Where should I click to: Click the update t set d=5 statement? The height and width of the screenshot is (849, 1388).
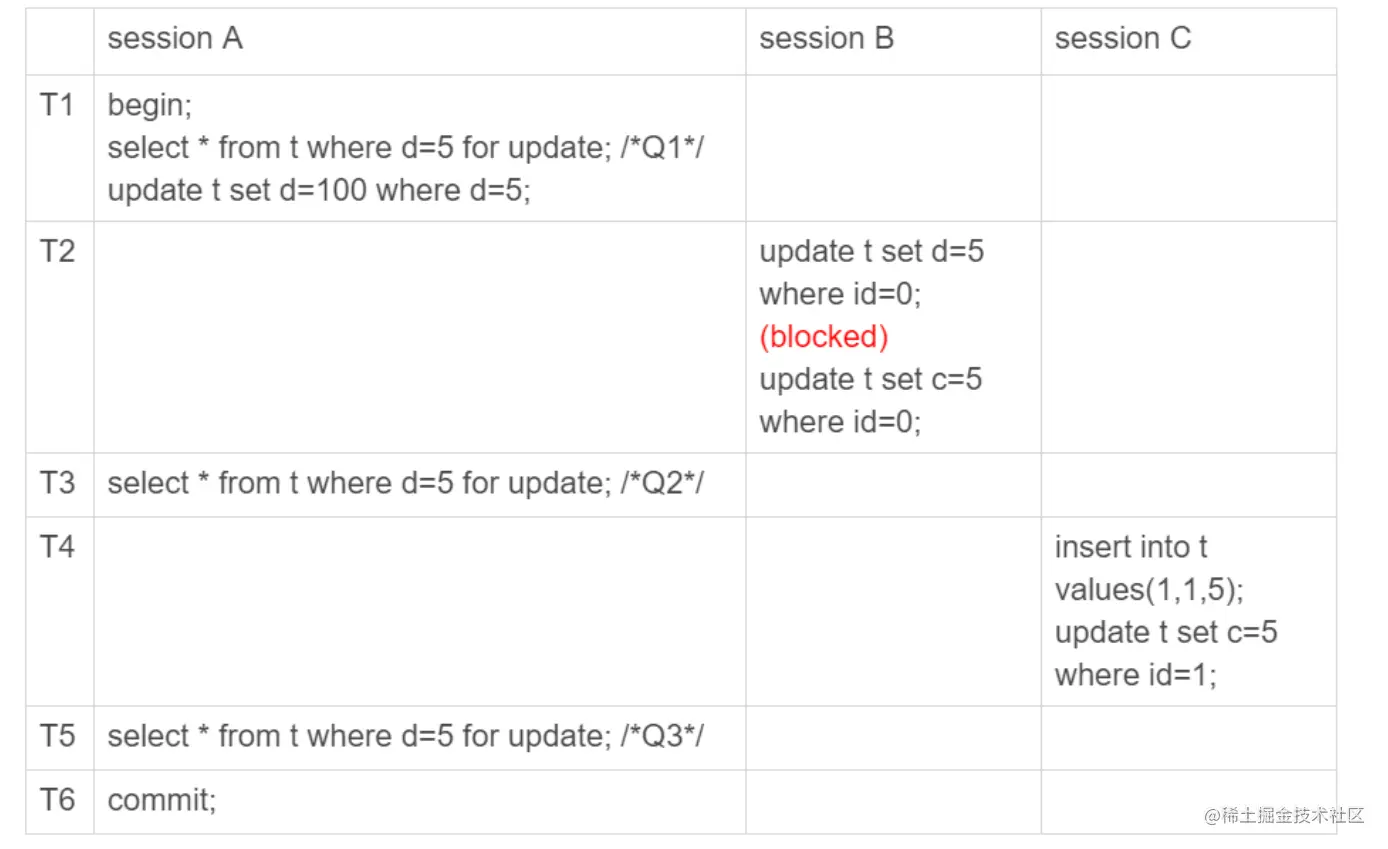871,272
